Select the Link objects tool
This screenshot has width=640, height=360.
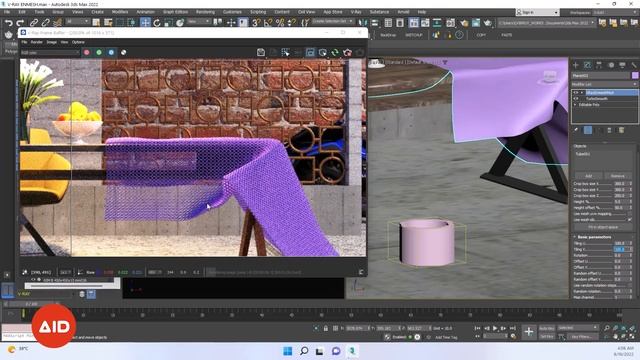pos(34,22)
